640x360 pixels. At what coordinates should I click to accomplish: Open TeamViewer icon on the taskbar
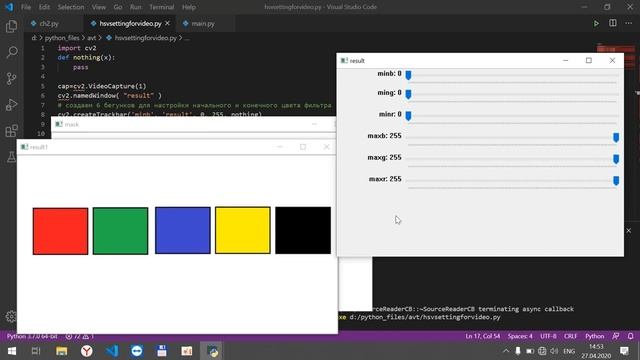(137, 351)
